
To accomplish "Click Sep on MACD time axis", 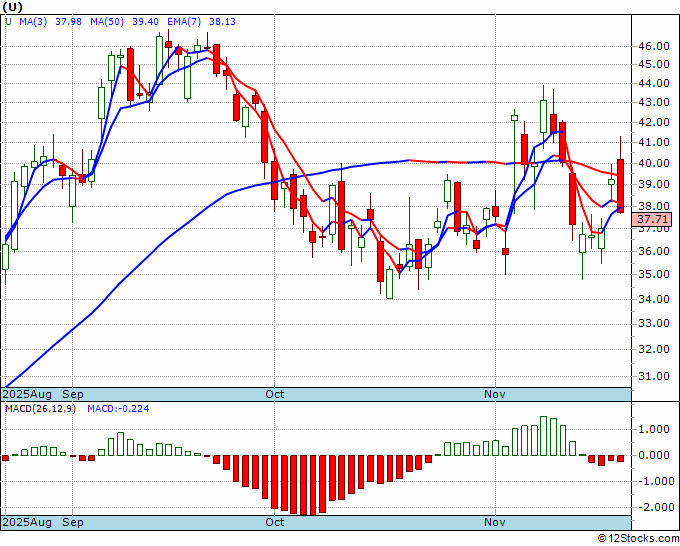I will pos(72,522).
